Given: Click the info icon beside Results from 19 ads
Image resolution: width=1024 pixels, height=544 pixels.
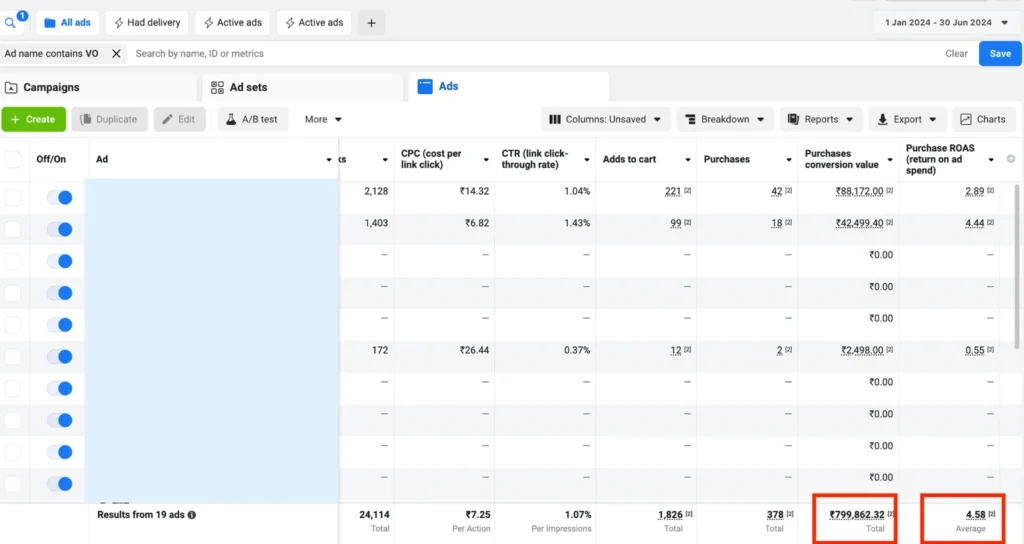Looking at the screenshot, I should tap(192, 515).
